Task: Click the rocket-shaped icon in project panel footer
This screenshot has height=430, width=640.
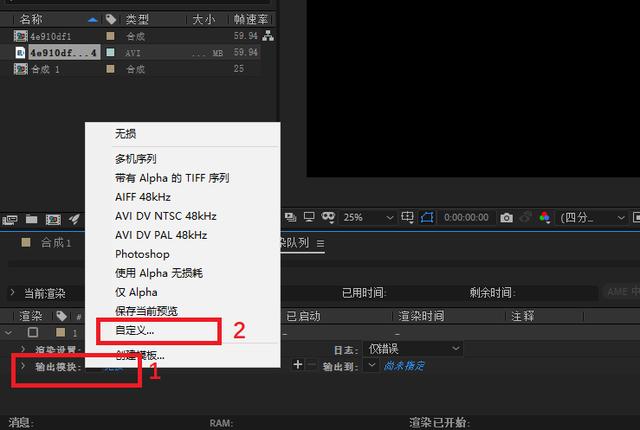Action: 74,219
